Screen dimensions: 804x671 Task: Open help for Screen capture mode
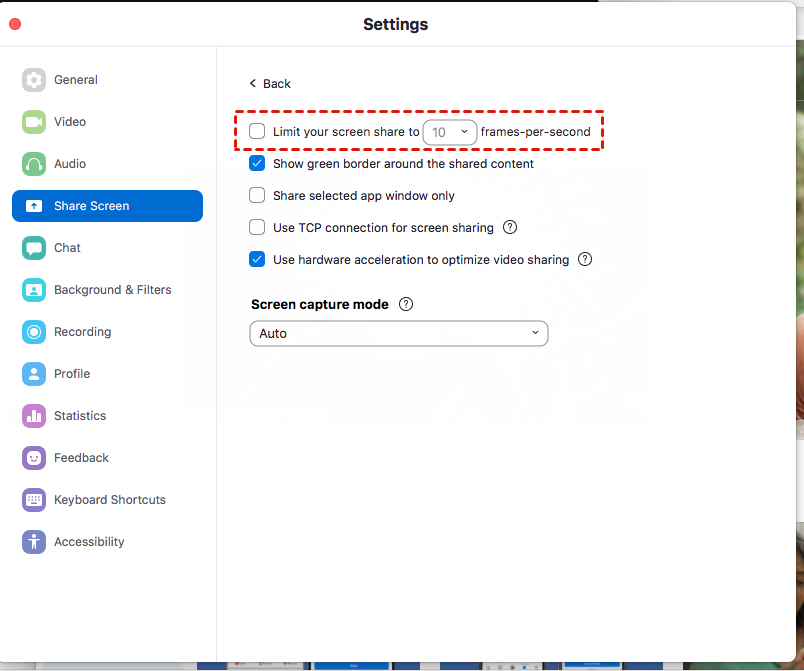point(406,304)
